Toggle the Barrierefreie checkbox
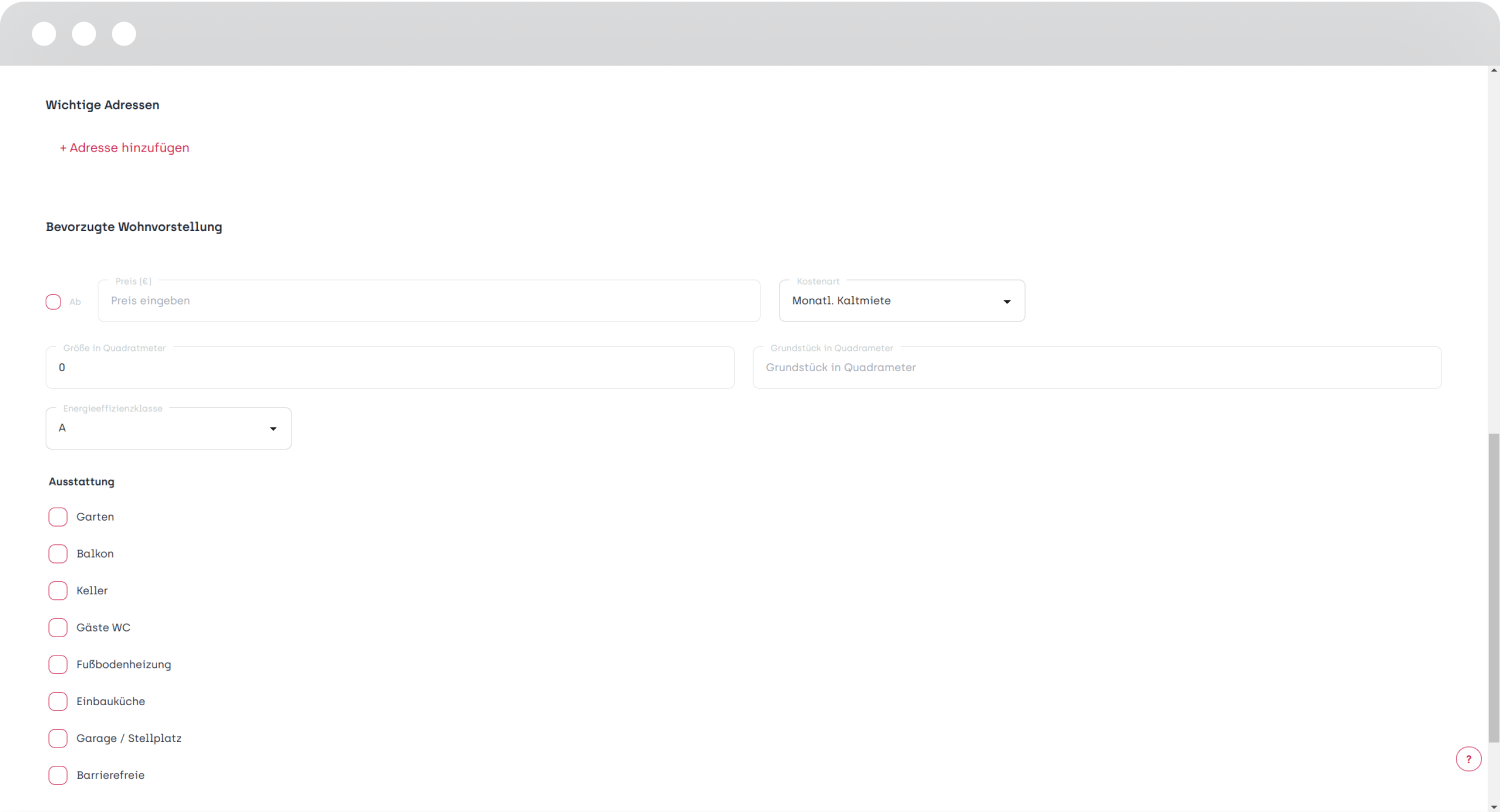This screenshot has height=812, width=1500. pyautogui.click(x=58, y=775)
